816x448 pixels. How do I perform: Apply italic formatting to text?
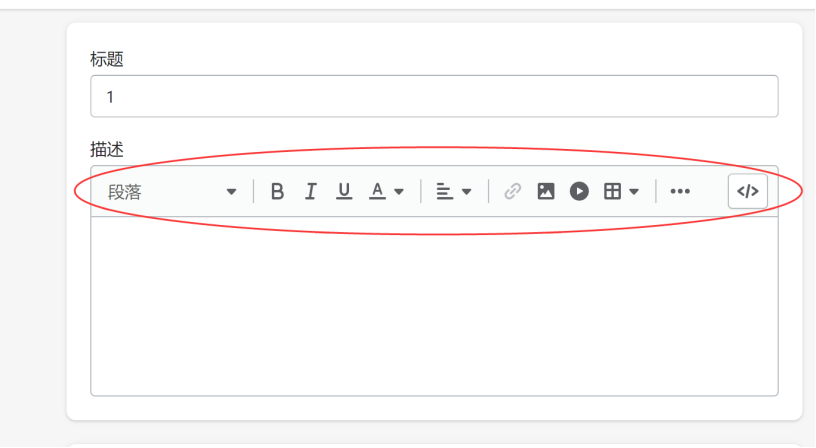click(311, 191)
